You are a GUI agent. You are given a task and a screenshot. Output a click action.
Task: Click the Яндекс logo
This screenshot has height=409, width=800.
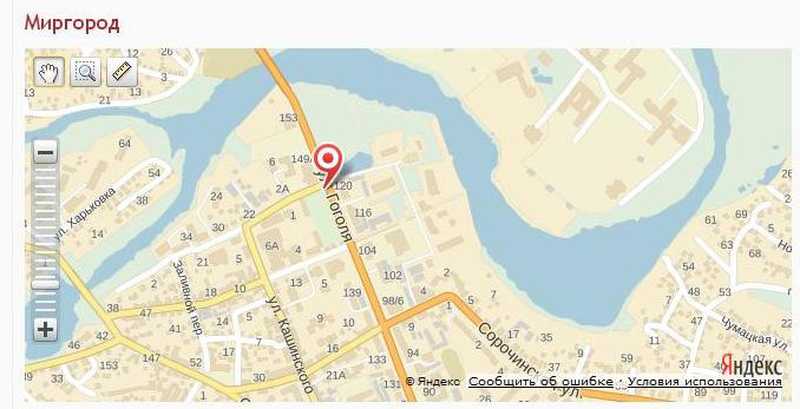click(751, 365)
